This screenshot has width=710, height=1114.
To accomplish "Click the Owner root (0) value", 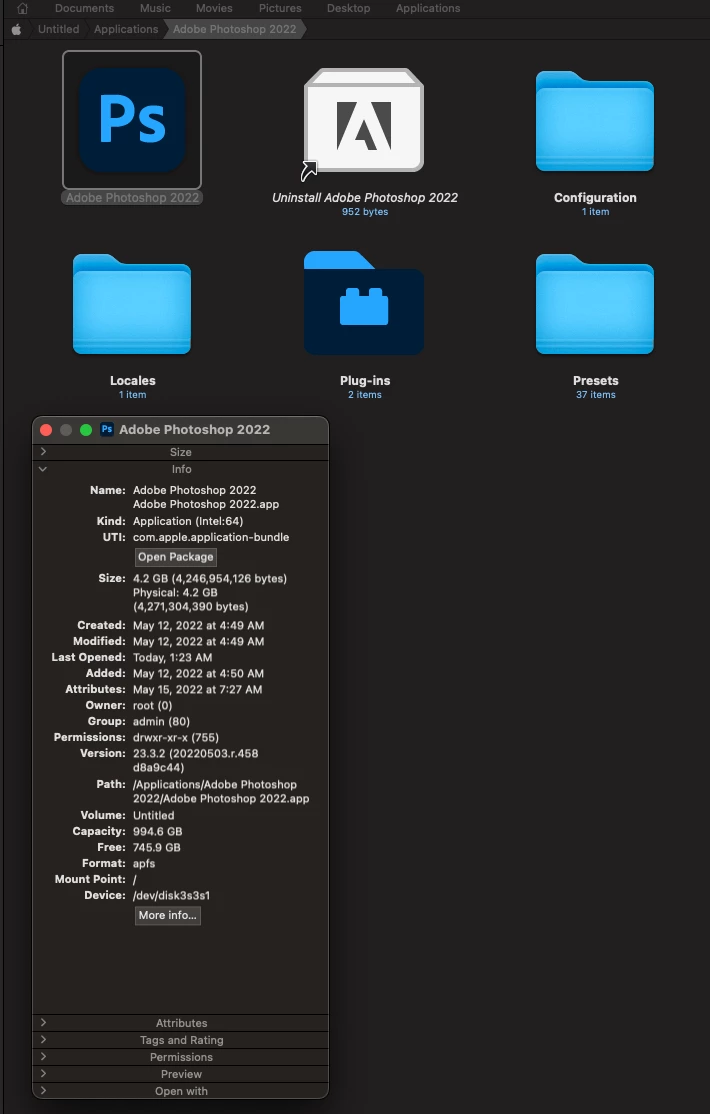I will (152, 705).
